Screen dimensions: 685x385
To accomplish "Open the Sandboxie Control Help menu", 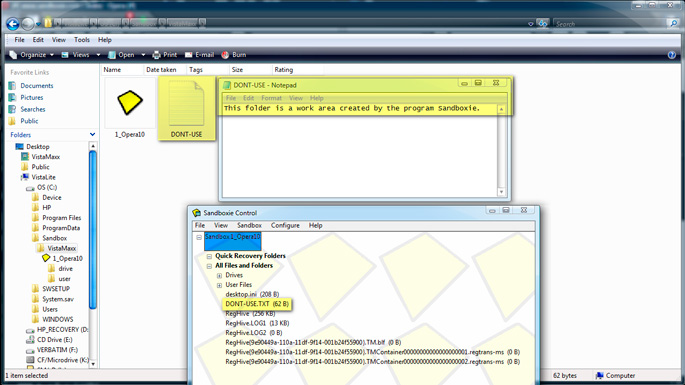I will point(315,225).
